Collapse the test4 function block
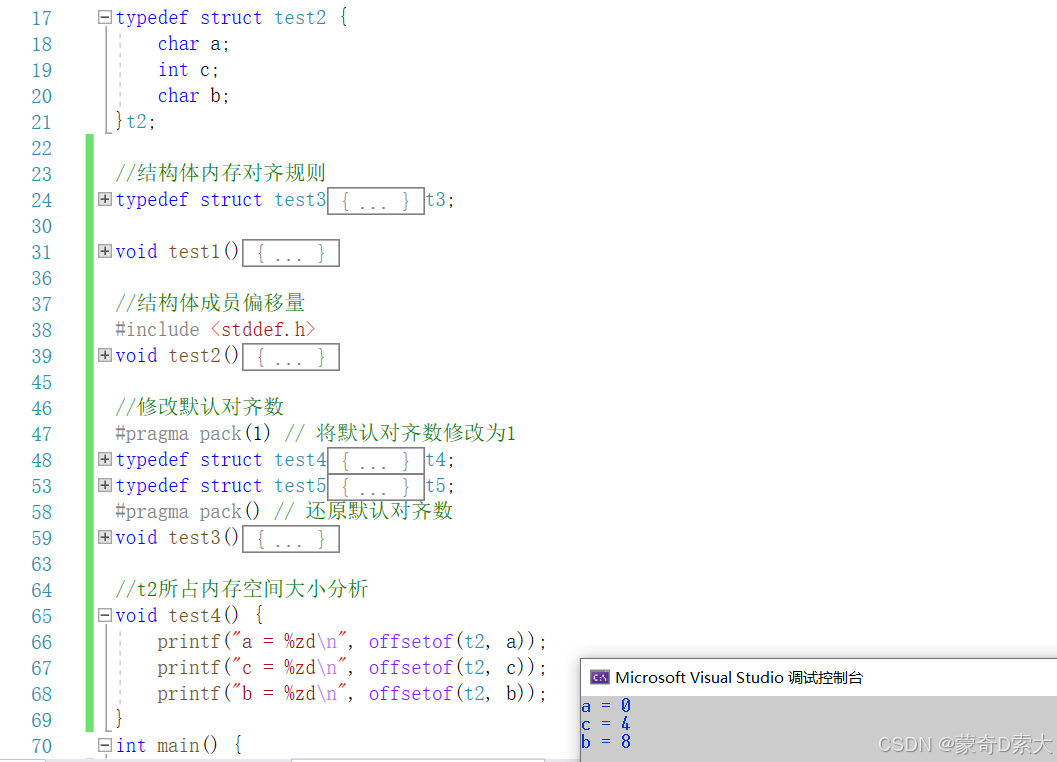Screen dimensions: 1057x762 (x=104, y=615)
